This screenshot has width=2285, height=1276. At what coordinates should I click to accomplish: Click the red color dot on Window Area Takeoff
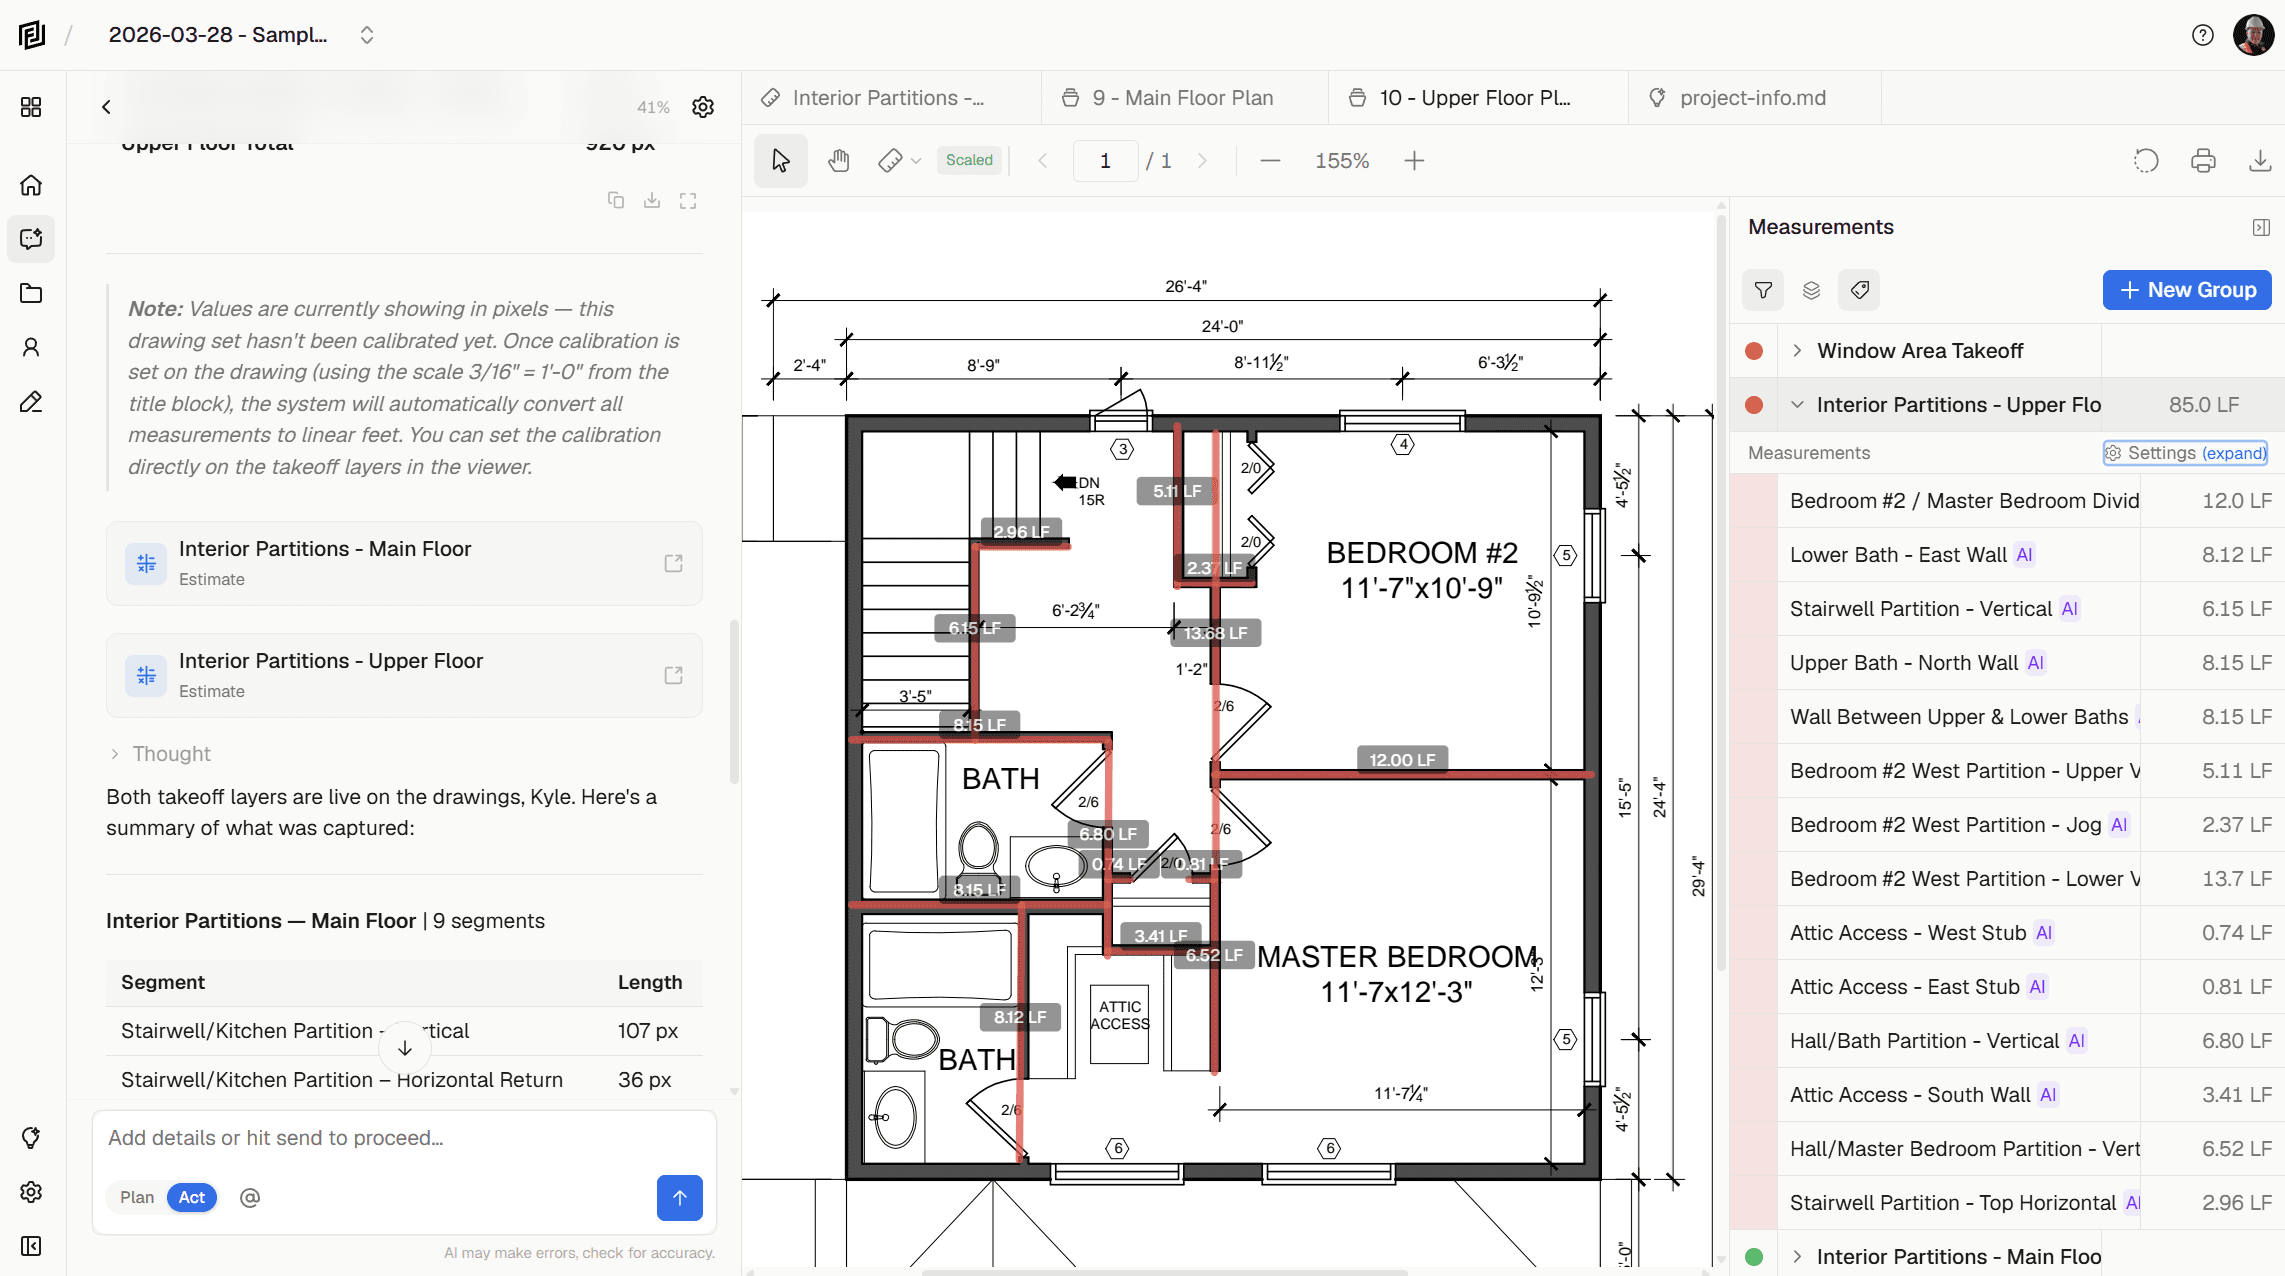1755,350
